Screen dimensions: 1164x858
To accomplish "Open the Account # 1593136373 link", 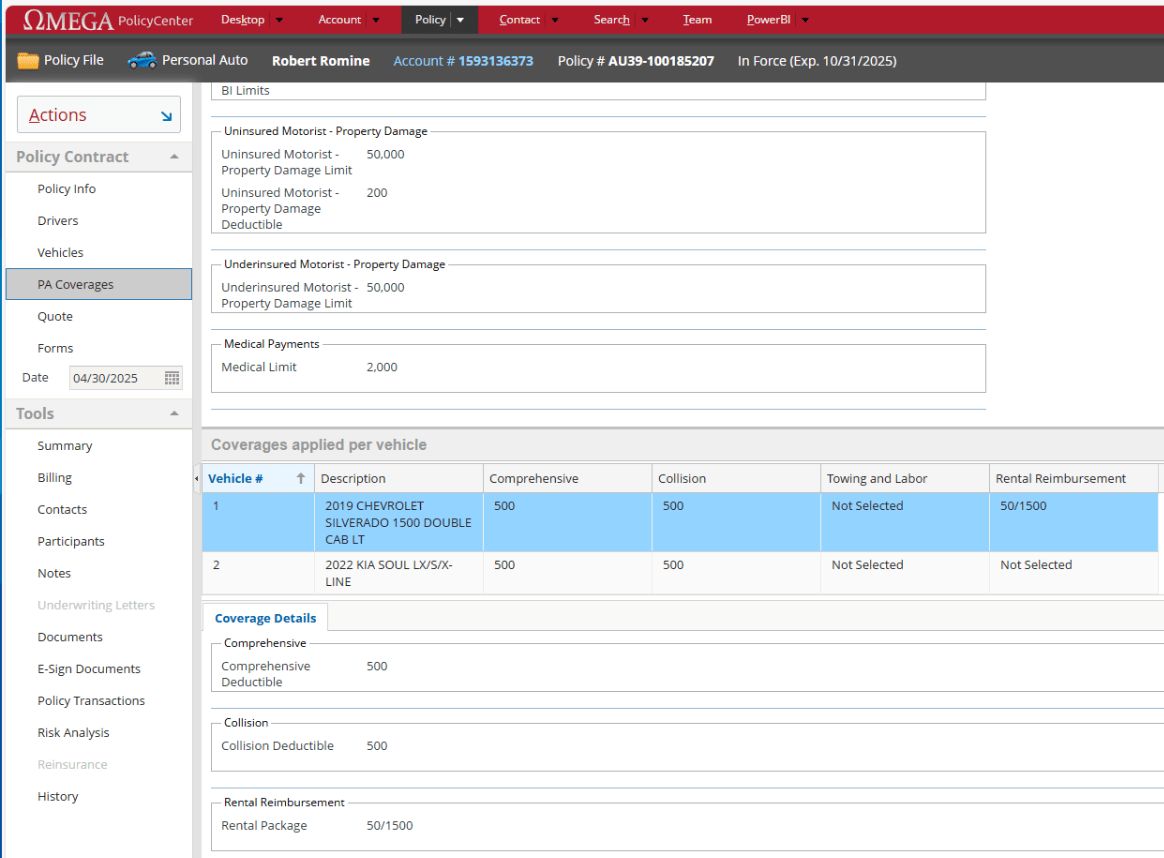I will [463, 61].
